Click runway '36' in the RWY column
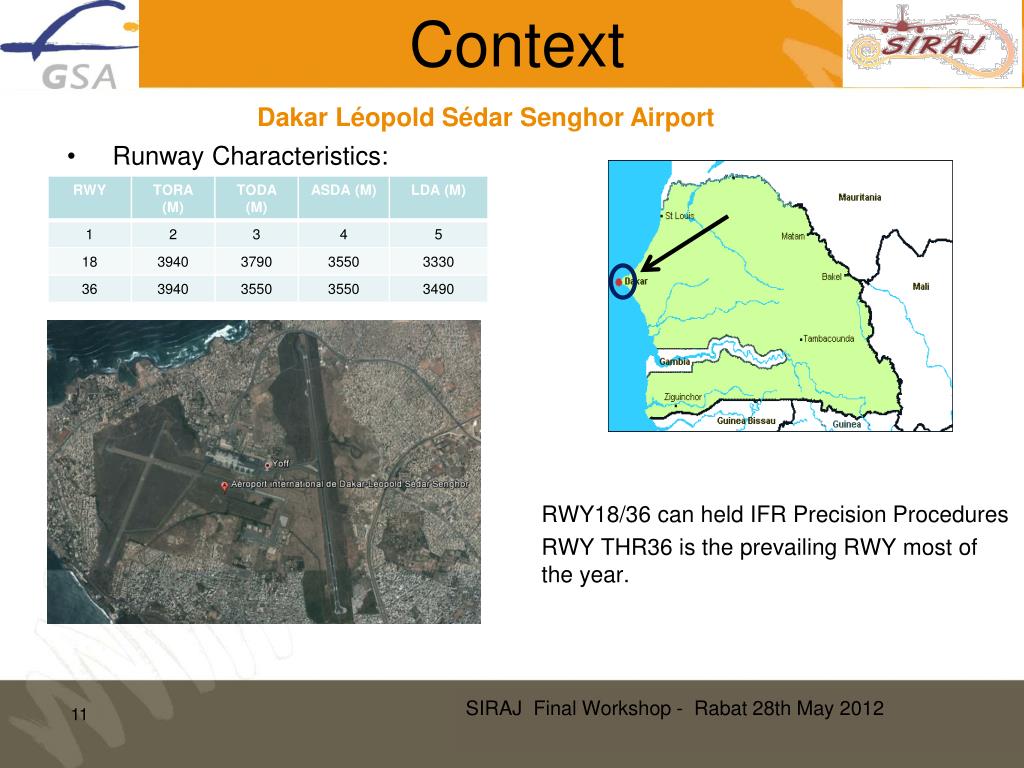Viewport: 1024px width, 768px height. 89,289
